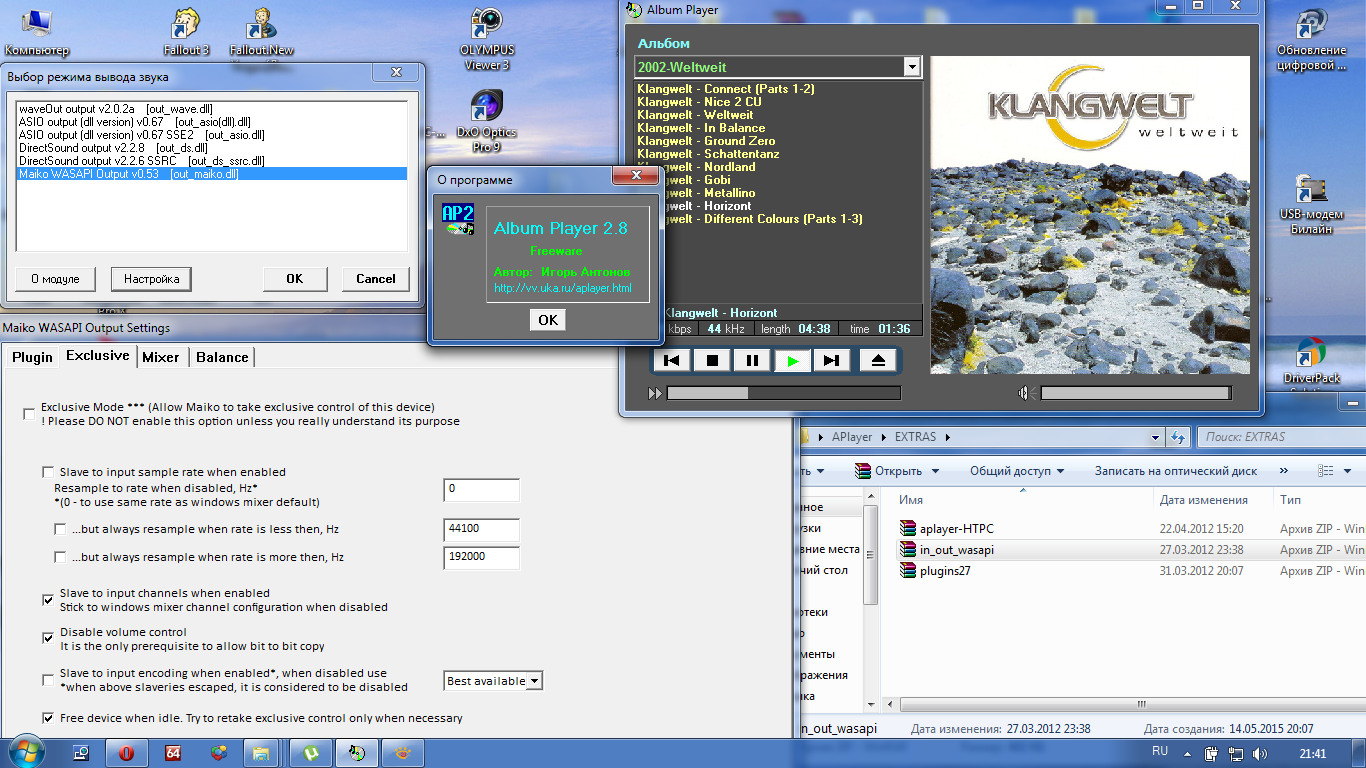The image size is (1366, 768).
Task: Switch to the Mixer tab
Action: [x=161, y=357]
